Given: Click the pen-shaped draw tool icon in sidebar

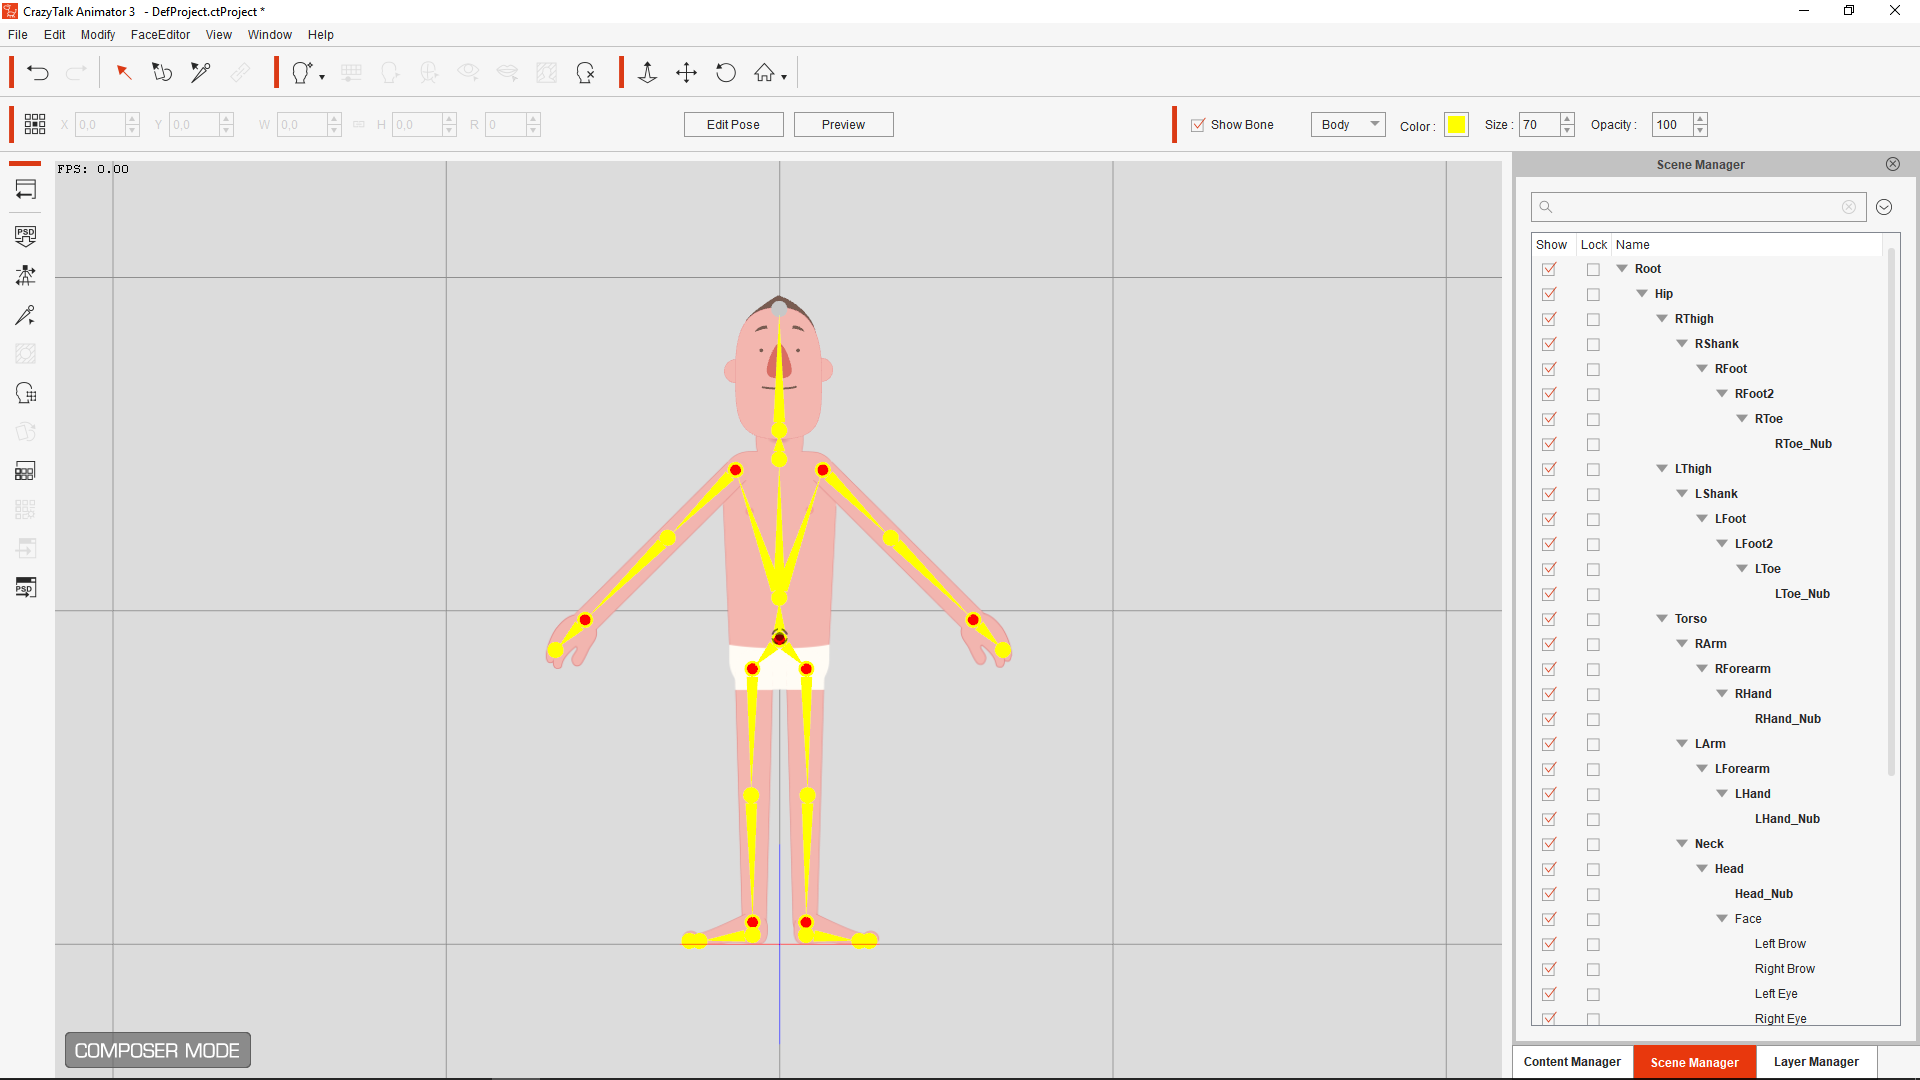Looking at the screenshot, I should click(x=26, y=315).
